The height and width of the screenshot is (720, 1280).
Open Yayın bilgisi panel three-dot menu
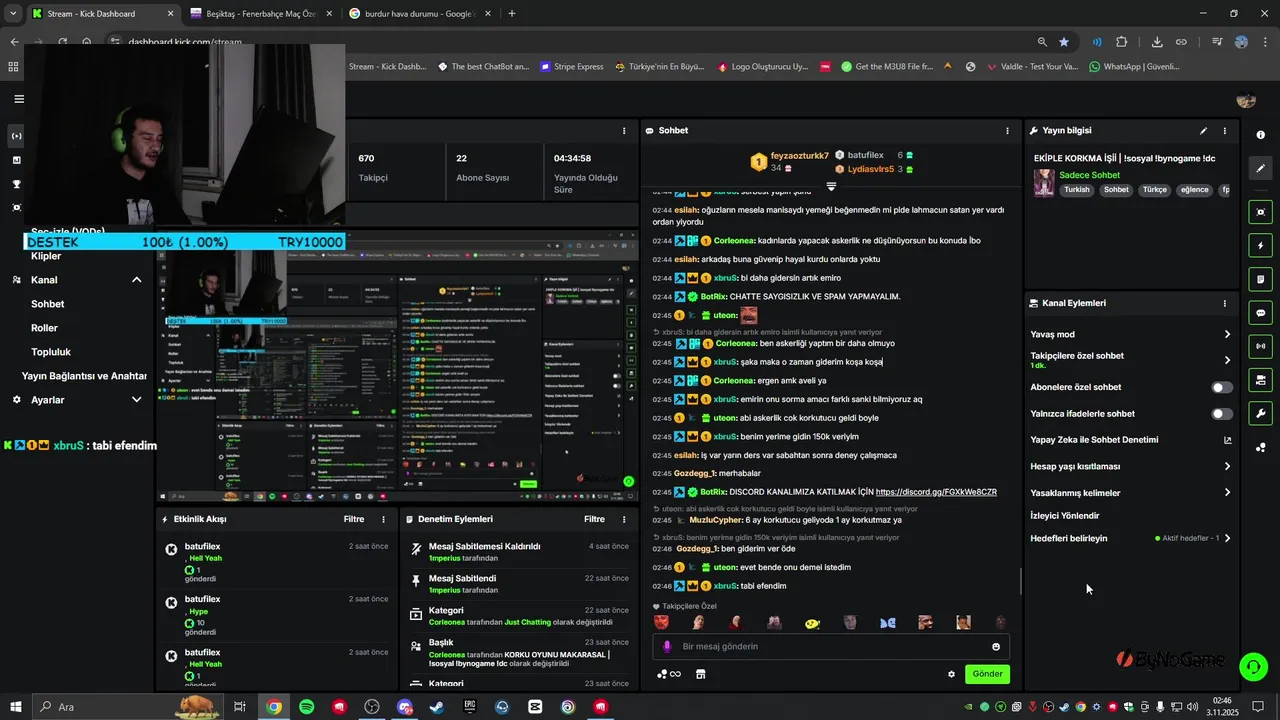pyautogui.click(x=1224, y=131)
